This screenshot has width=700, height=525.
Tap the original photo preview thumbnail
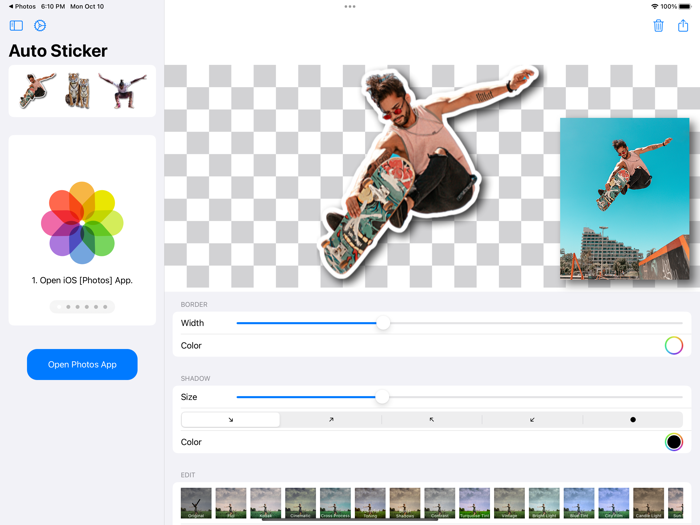click(625, 199)
